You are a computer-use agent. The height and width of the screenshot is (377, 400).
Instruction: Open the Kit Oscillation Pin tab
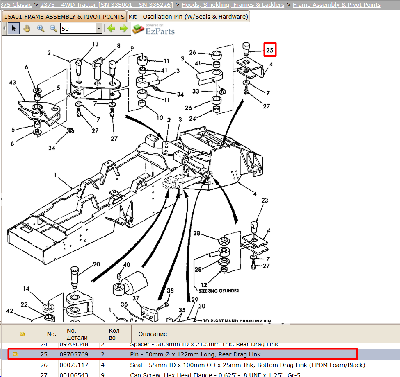click(x=188, y=16)
